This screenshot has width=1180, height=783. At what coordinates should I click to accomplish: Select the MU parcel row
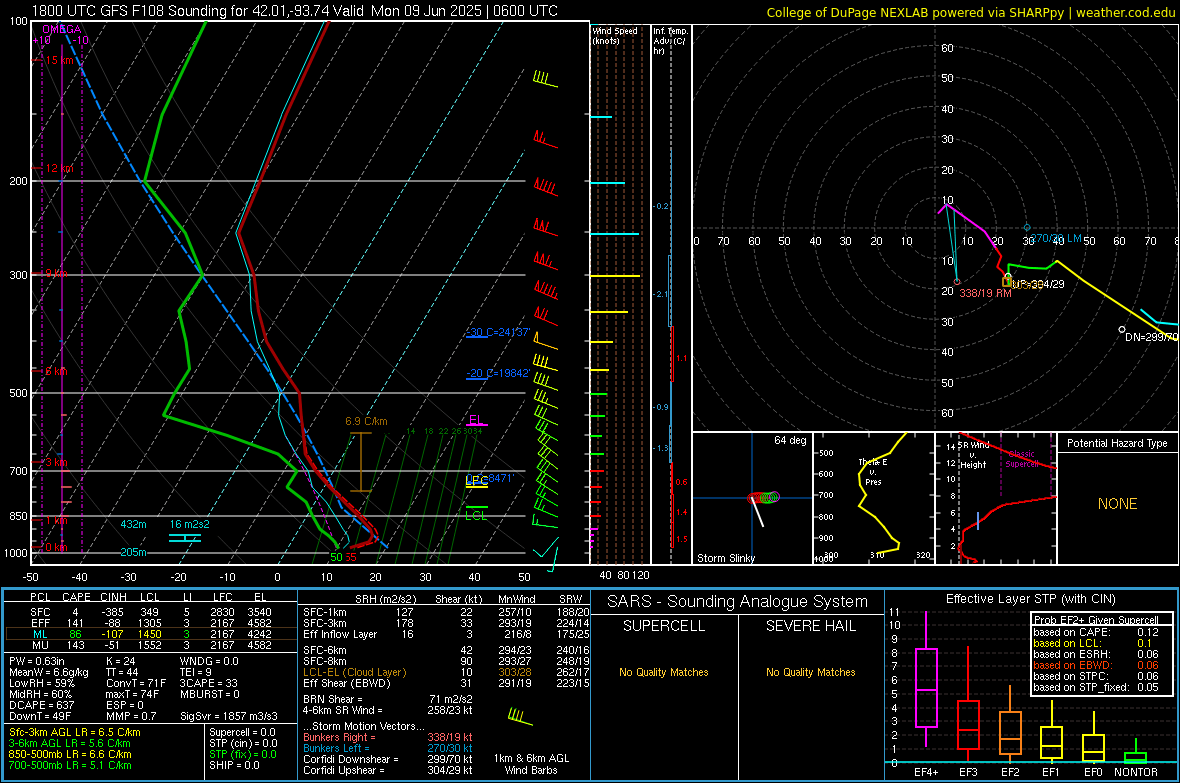pyautogui.click(x=150, y=644)
